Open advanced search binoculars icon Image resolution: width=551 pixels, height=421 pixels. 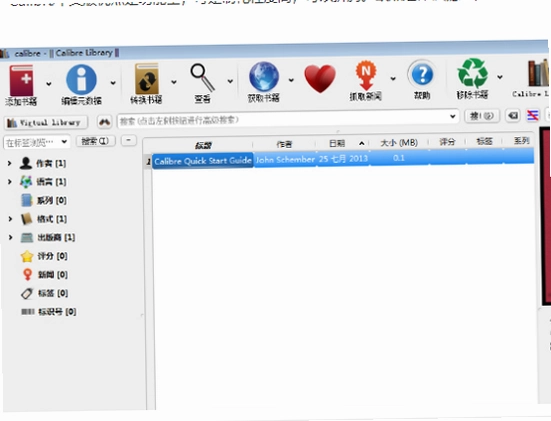coord(104,122)
